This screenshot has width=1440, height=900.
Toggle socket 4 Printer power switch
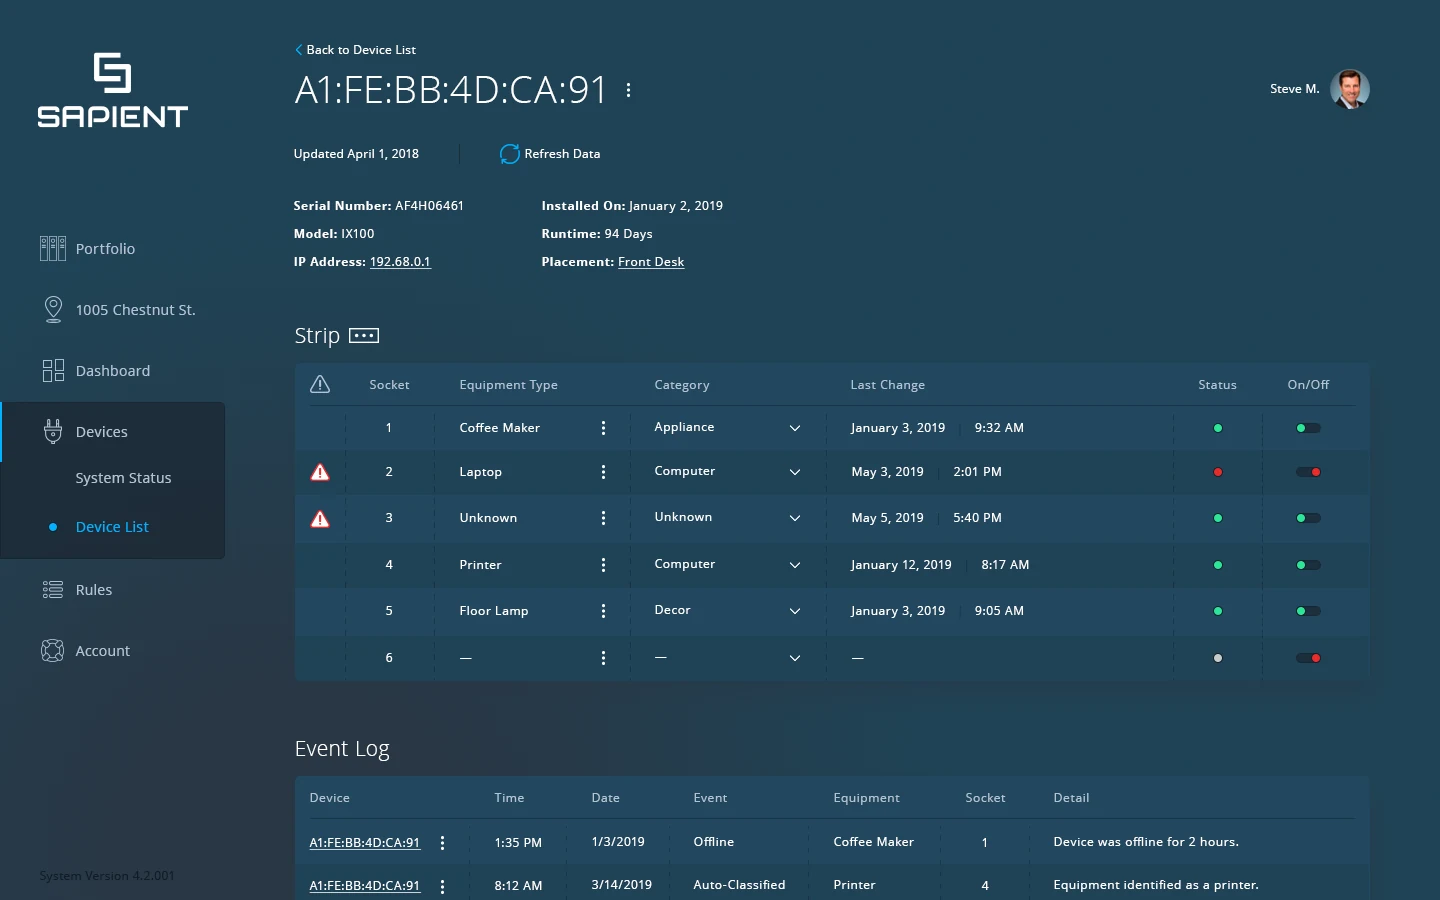pyautogui.click(x=1308, y=565)
